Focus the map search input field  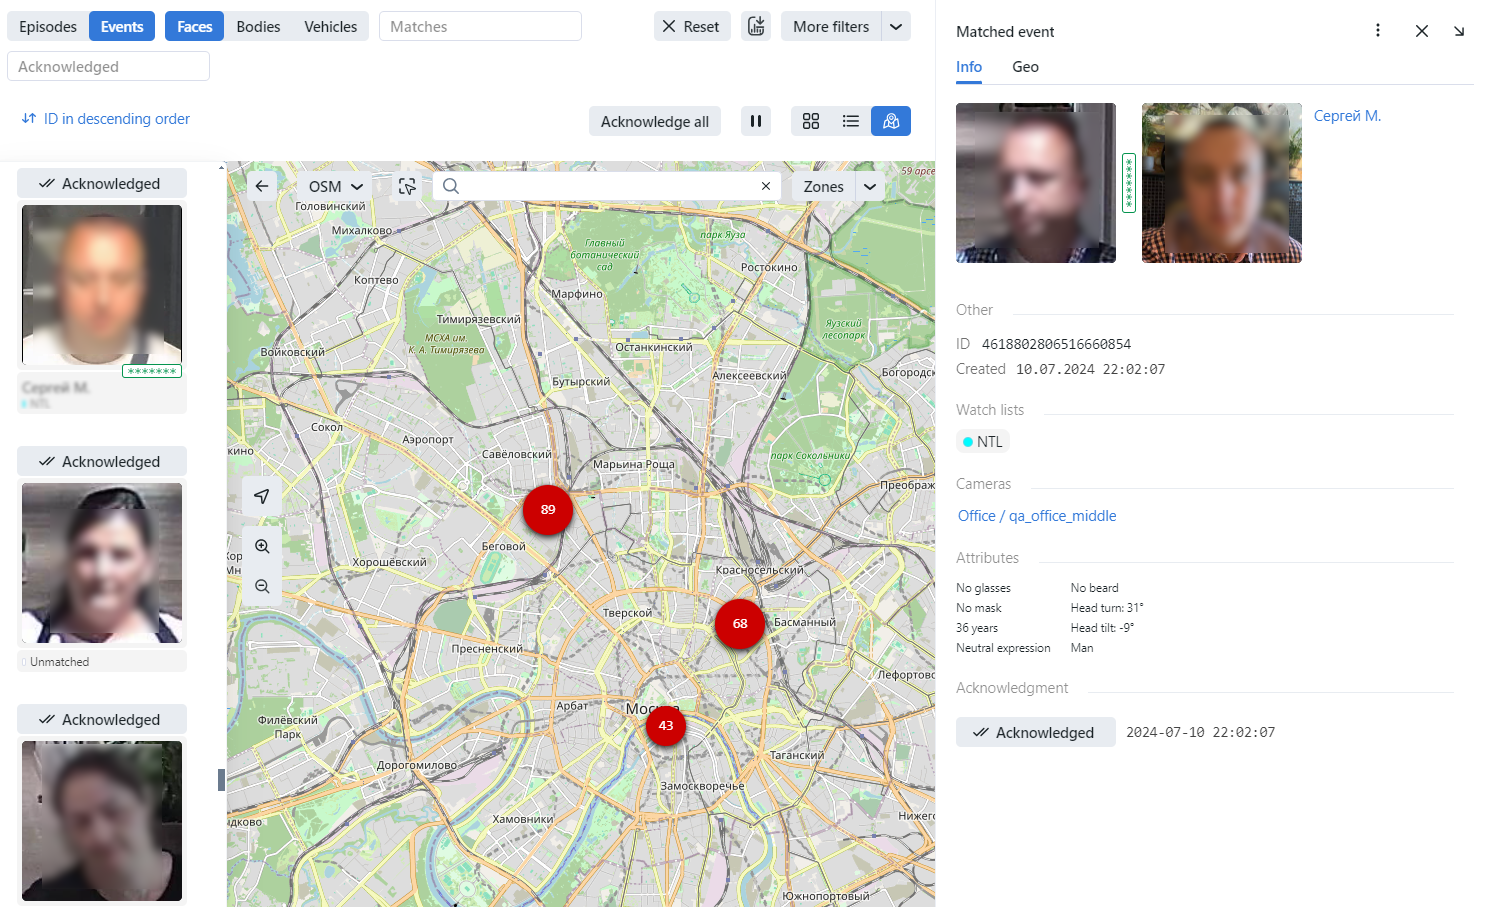(x=608, y=186)
